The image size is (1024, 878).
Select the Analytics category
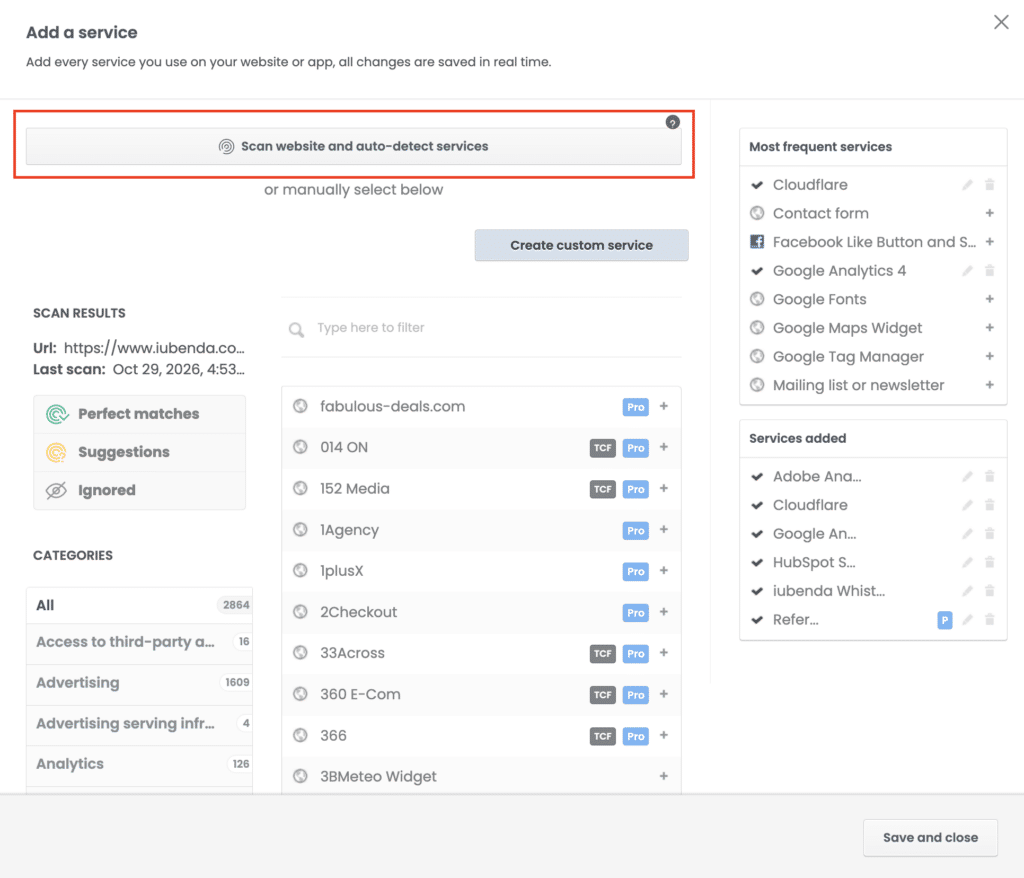[140, 764]
